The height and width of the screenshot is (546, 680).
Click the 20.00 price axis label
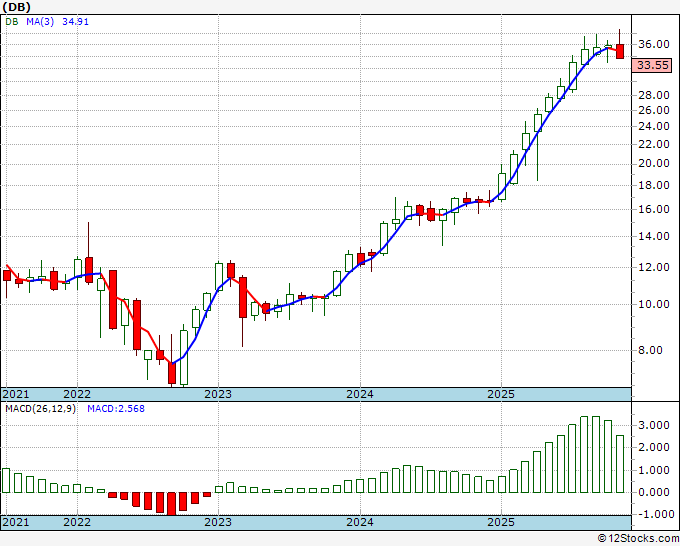654,163
